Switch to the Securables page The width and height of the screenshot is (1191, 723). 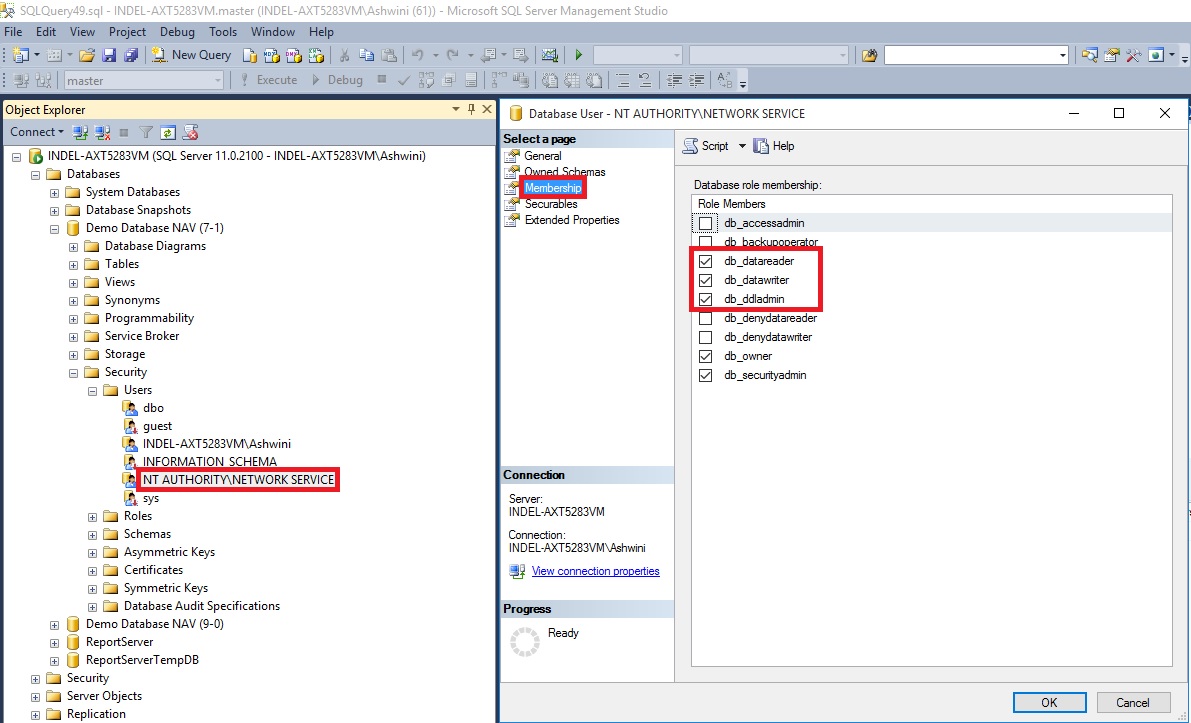click(x=551, y=204)
